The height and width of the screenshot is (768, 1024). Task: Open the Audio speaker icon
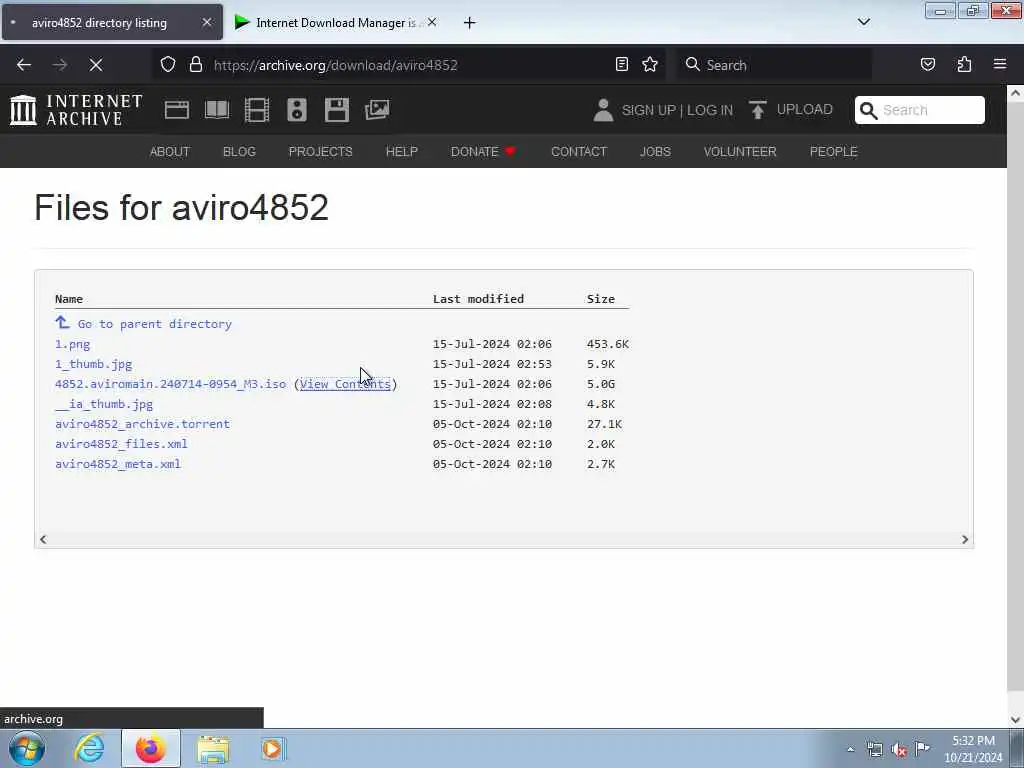tap(296, 110)
